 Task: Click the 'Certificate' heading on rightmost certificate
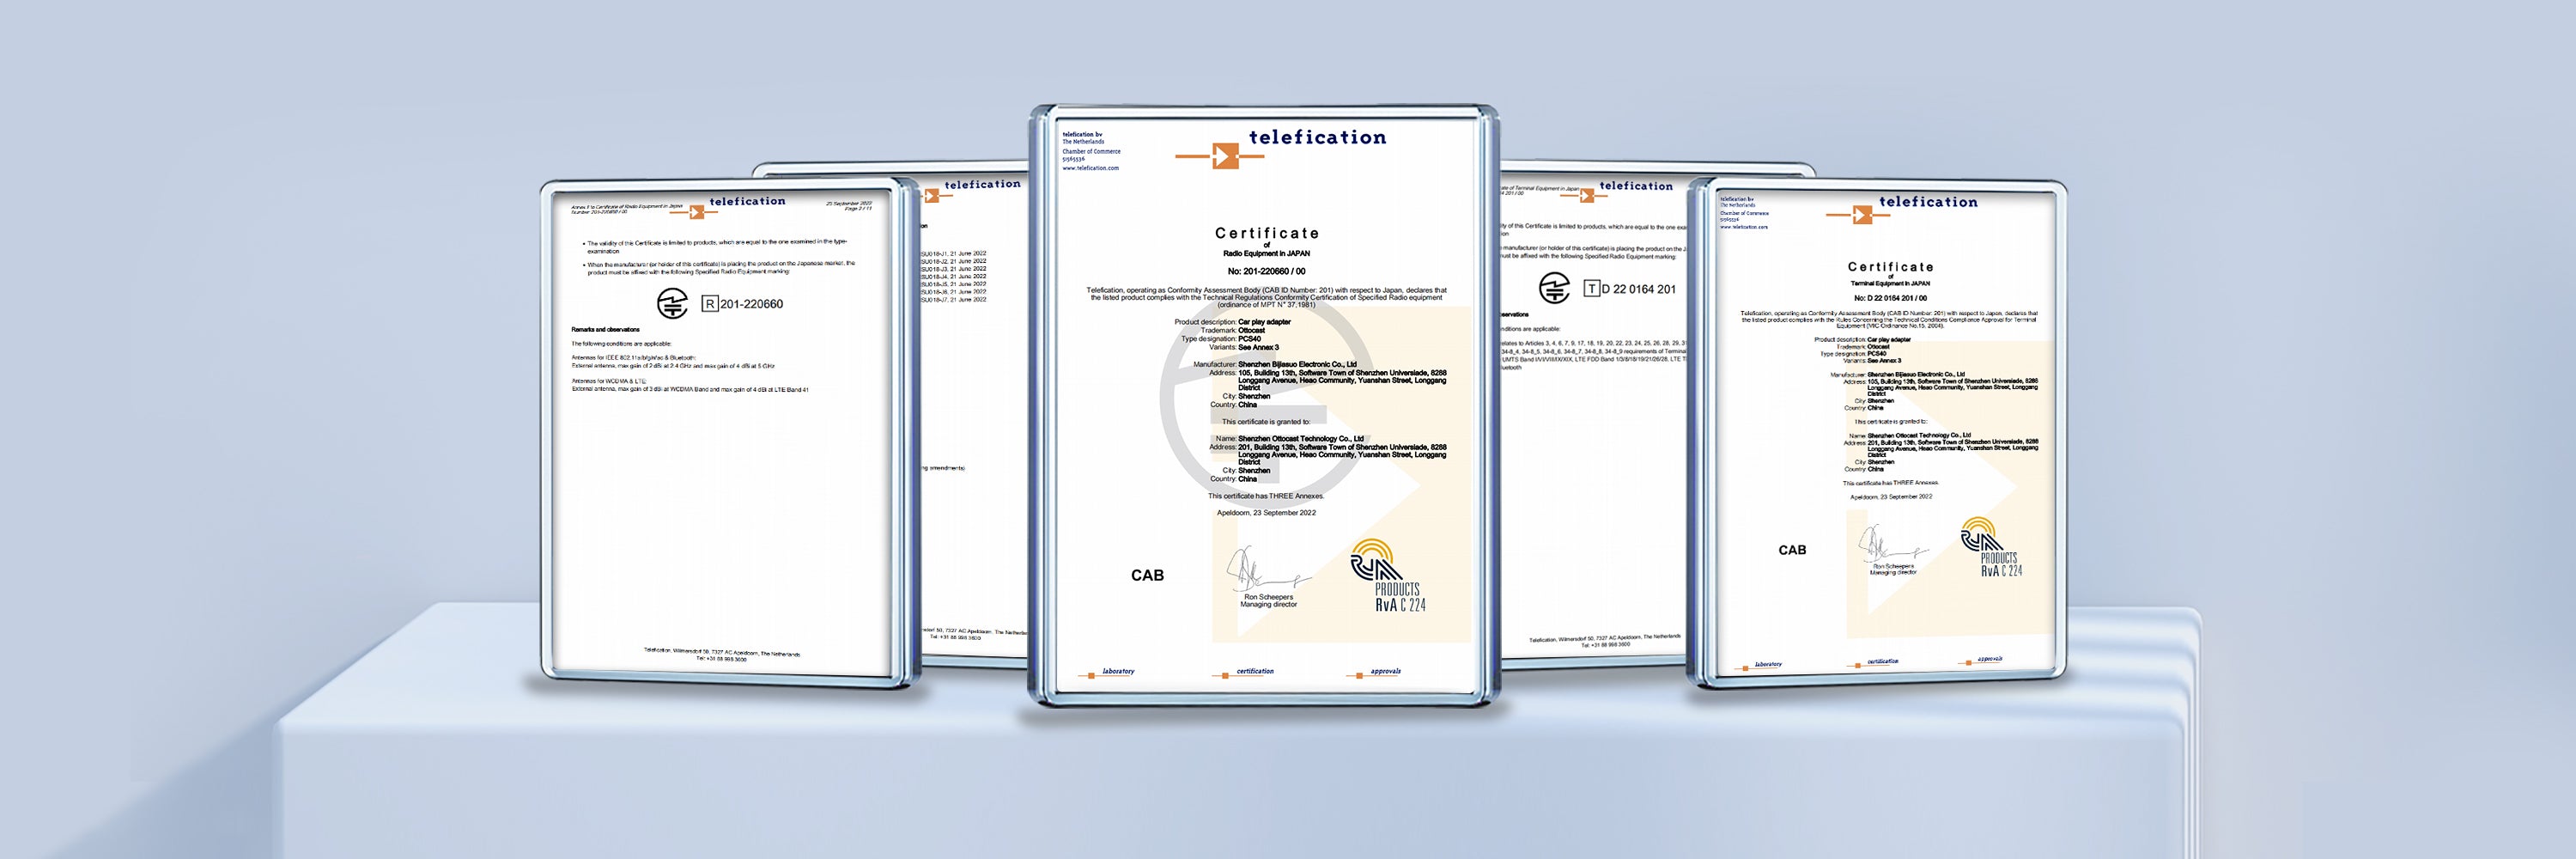click(x=1890, y=267)
